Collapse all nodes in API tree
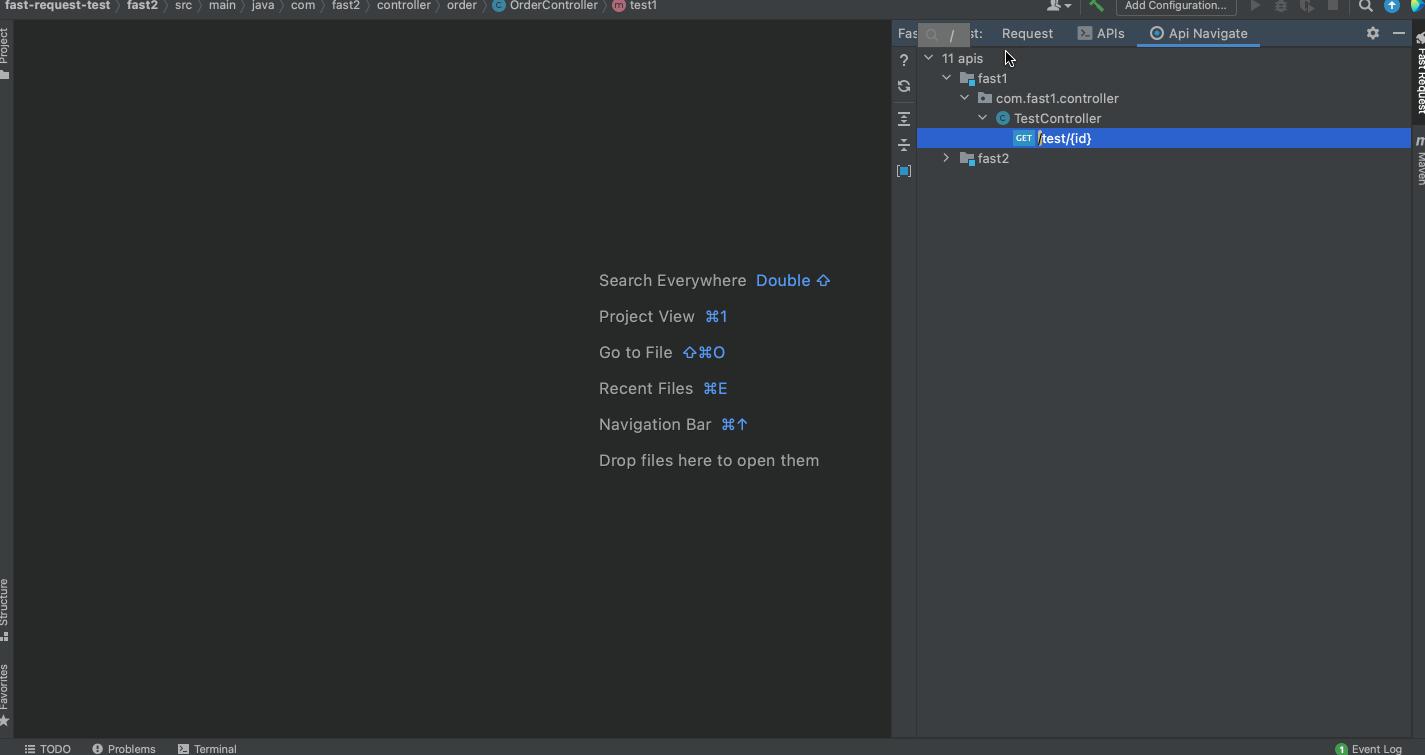The width and height of the screenshot is (1425, 755). click(x=904, y=145)
